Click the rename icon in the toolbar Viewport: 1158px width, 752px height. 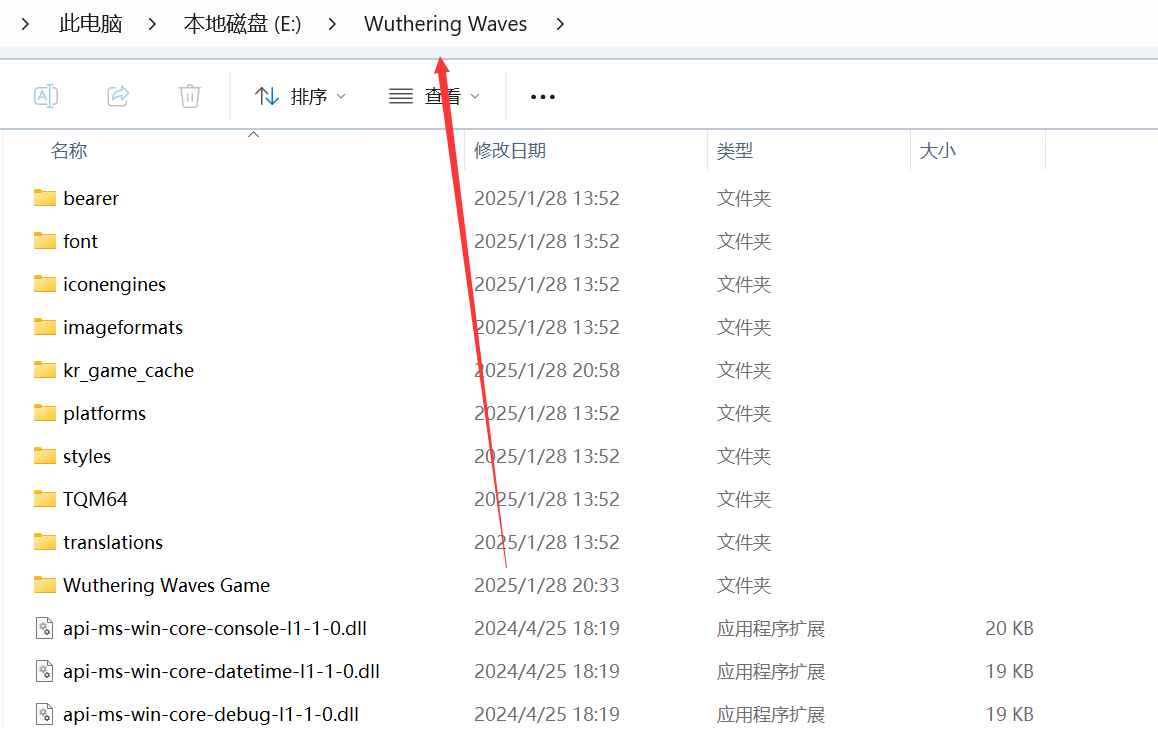(46, 95)
